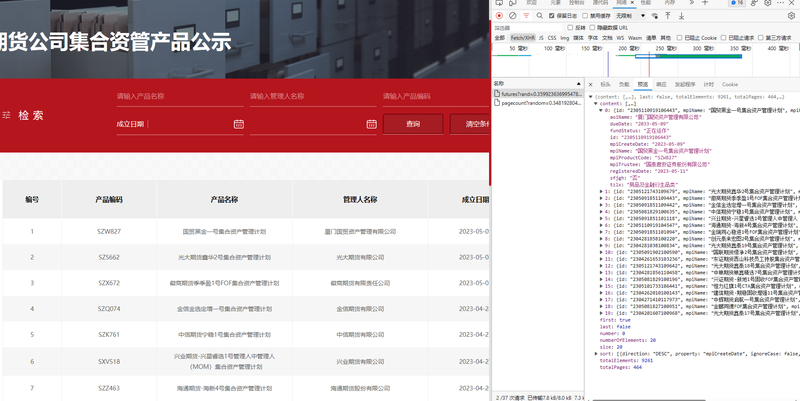Click the import HAR upload arrow
The height and width of the screenshot is (401, 800).
pos(667,16)
